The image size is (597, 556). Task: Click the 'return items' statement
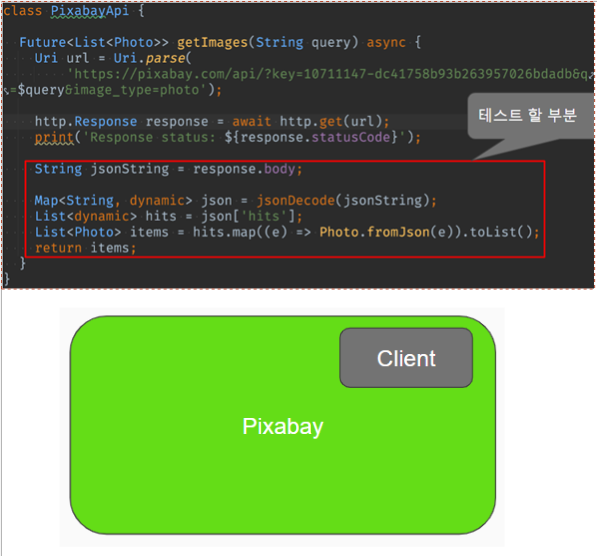click(85, 248)
